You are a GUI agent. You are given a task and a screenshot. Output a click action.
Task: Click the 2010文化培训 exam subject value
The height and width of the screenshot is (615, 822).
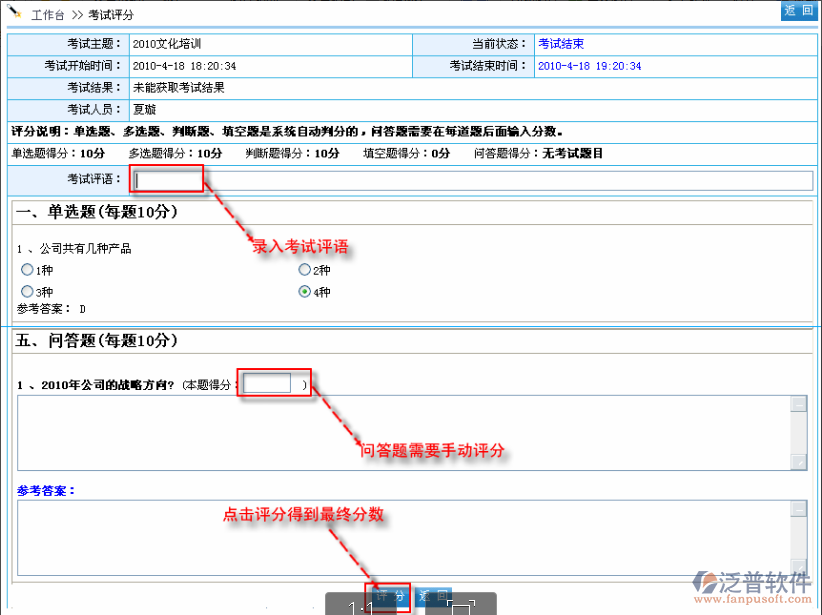click(x=167, y=44)
